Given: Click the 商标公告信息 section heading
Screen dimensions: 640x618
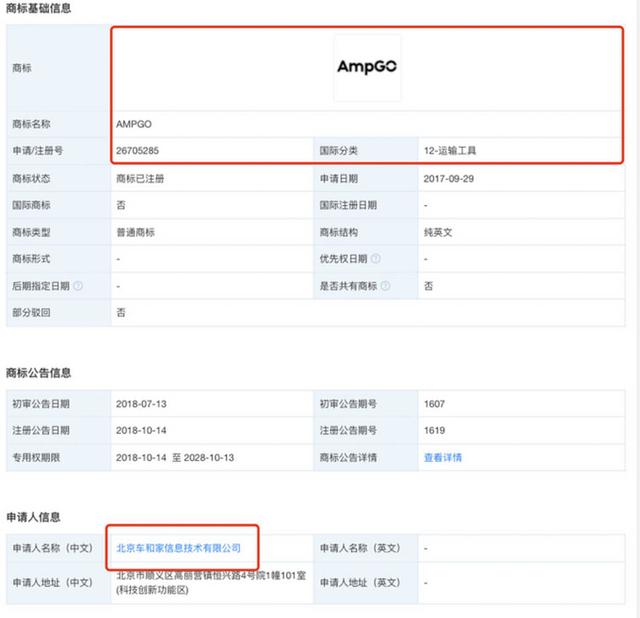Looking at the screenshot, I should (x=38, y=372).
